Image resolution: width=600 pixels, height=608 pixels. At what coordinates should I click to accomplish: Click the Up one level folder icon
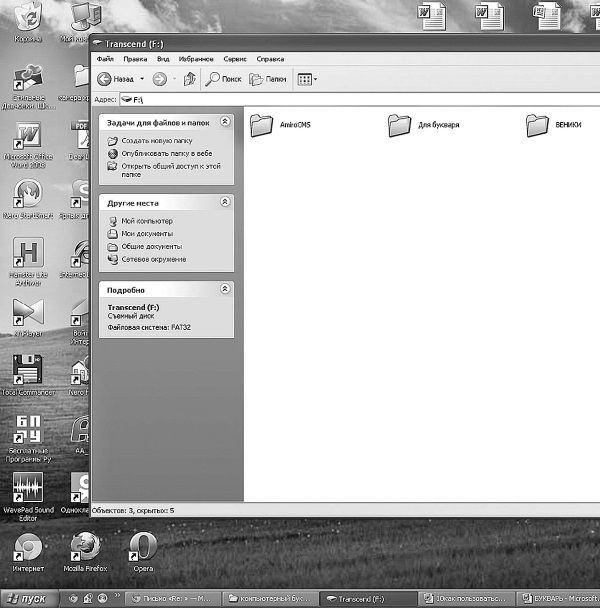pyautogui.click(x=188, y=78)
